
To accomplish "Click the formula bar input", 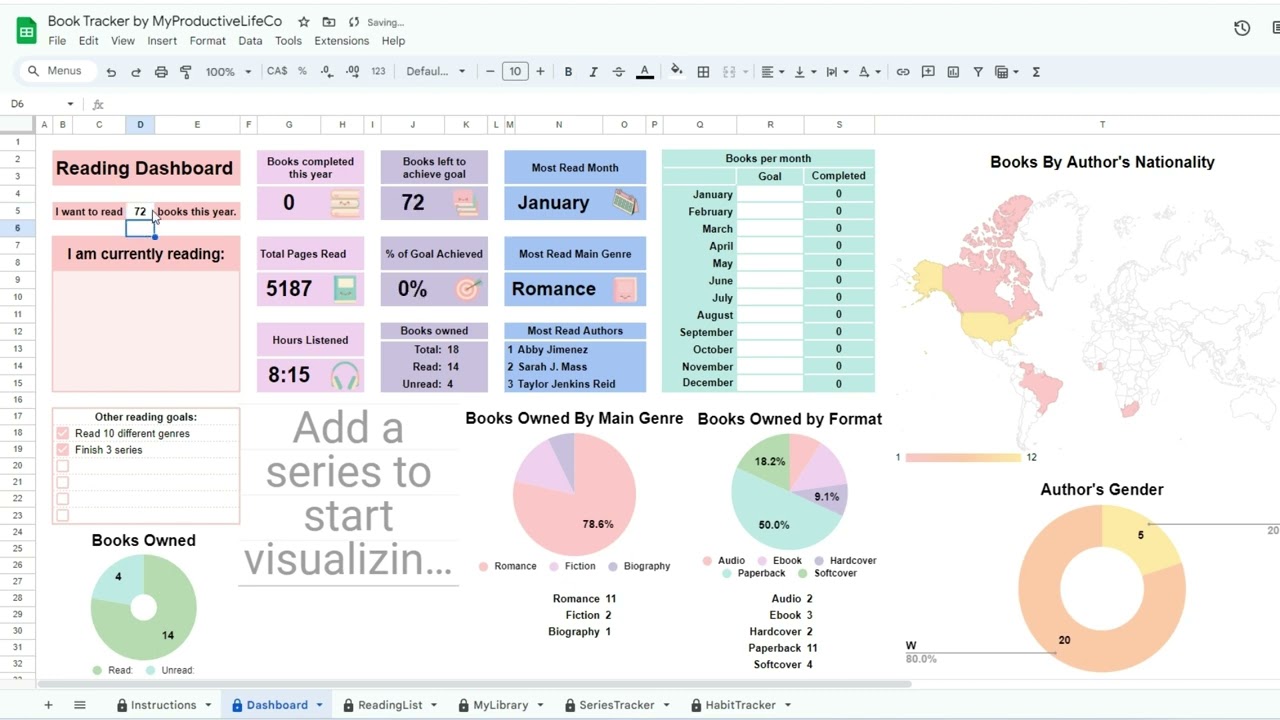I will (690, 104).
